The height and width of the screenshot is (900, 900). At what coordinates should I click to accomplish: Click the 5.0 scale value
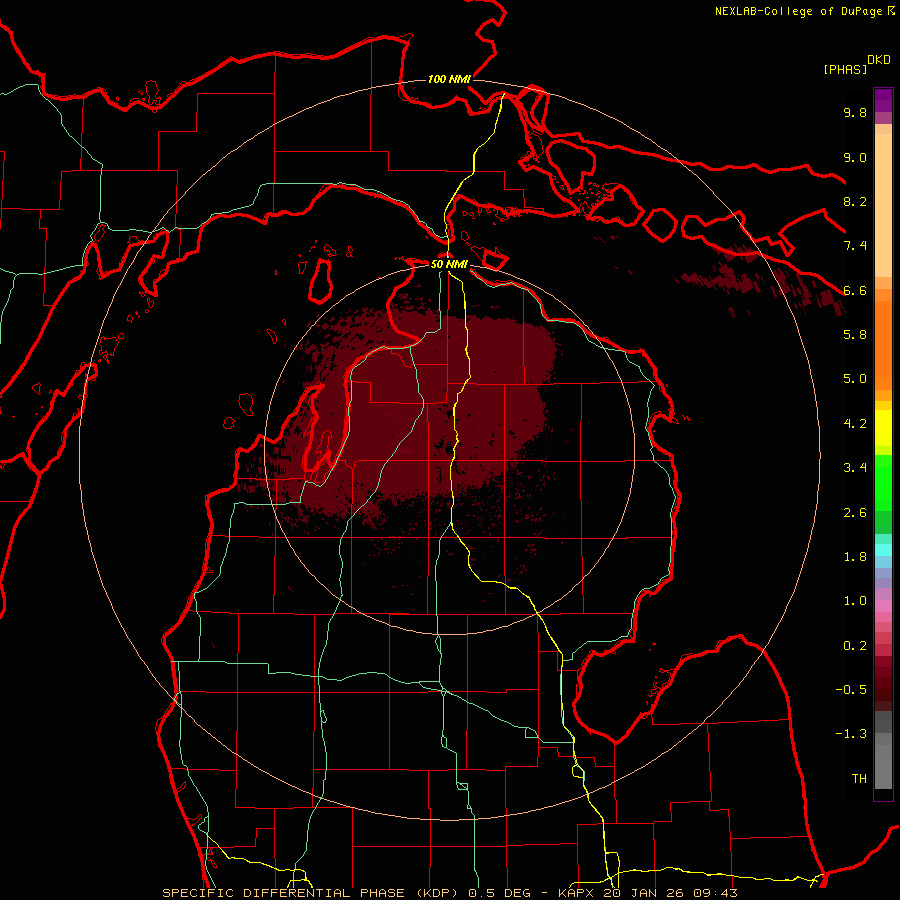coord(855,379)
